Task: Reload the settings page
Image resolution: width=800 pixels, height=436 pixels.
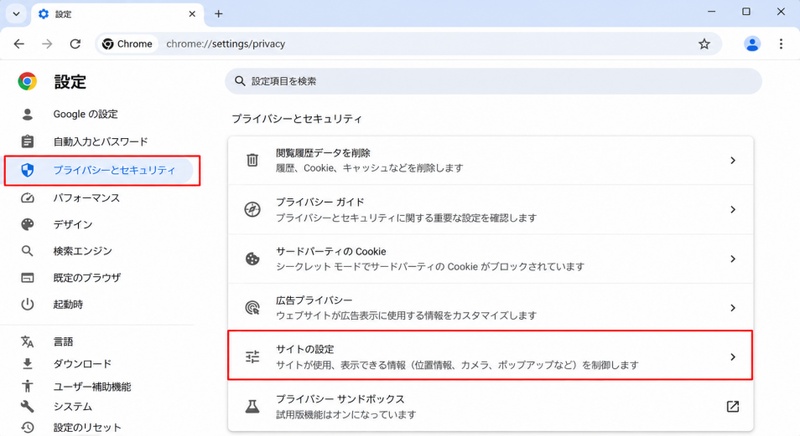Action: click(x=76, y=44)
